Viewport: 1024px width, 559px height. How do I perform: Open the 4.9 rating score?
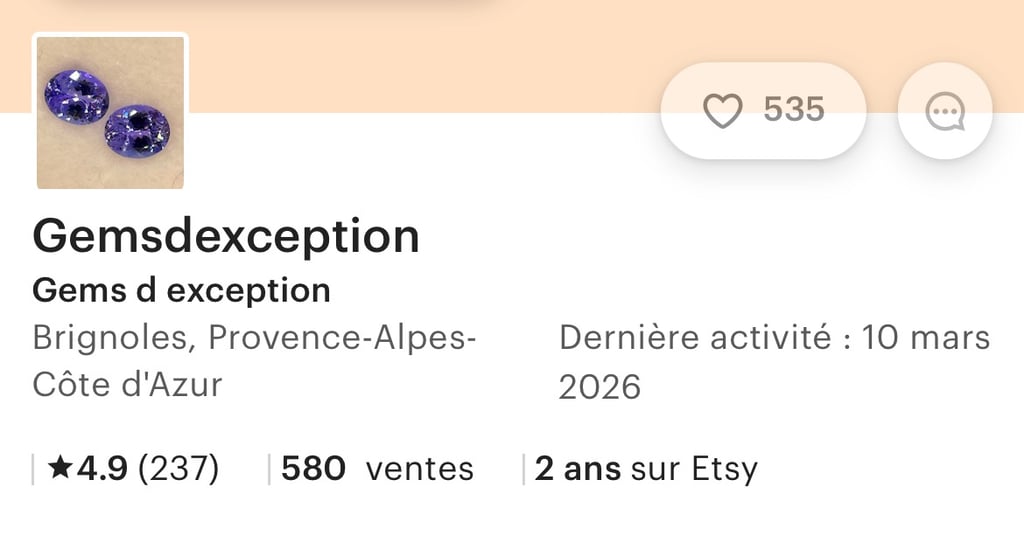pyautogui.click(x=102, y=468)
